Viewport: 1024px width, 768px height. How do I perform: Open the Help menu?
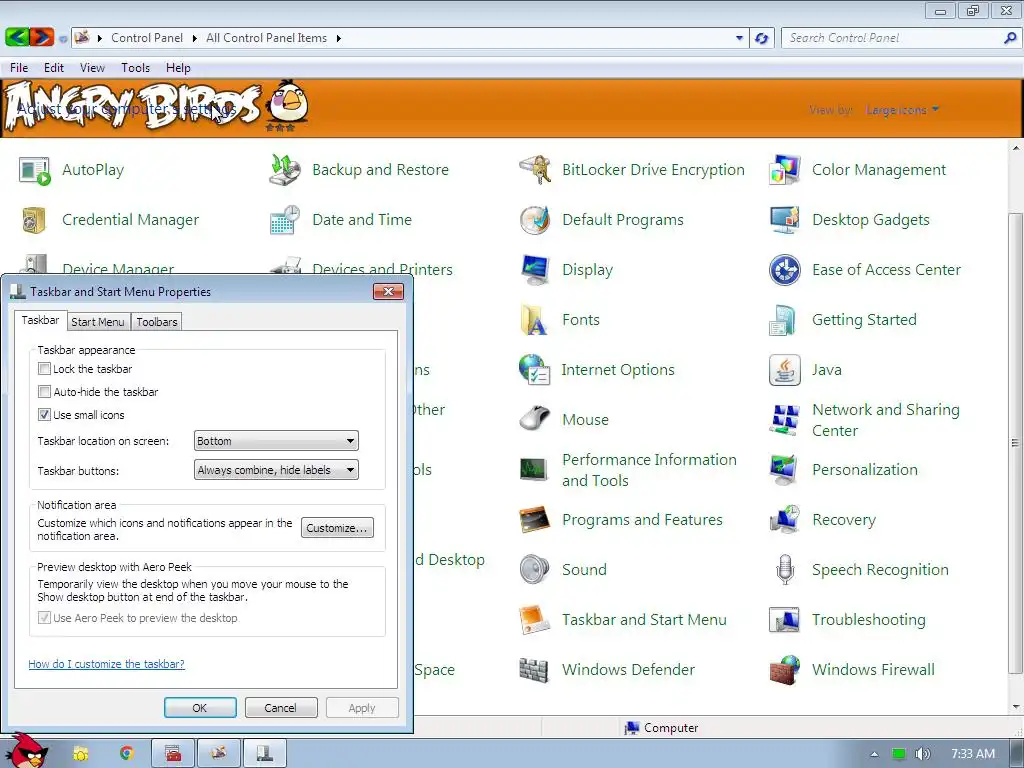(178, 68)
